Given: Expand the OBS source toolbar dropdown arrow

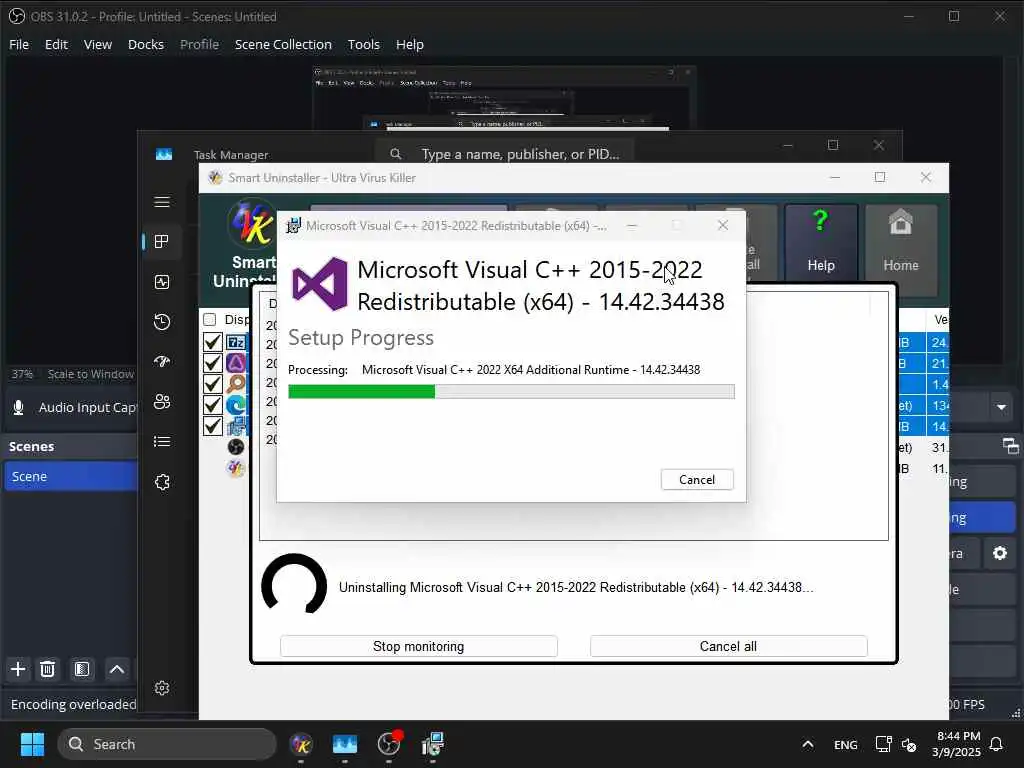Looking at the screenshot, I should tap(1001, 408).
